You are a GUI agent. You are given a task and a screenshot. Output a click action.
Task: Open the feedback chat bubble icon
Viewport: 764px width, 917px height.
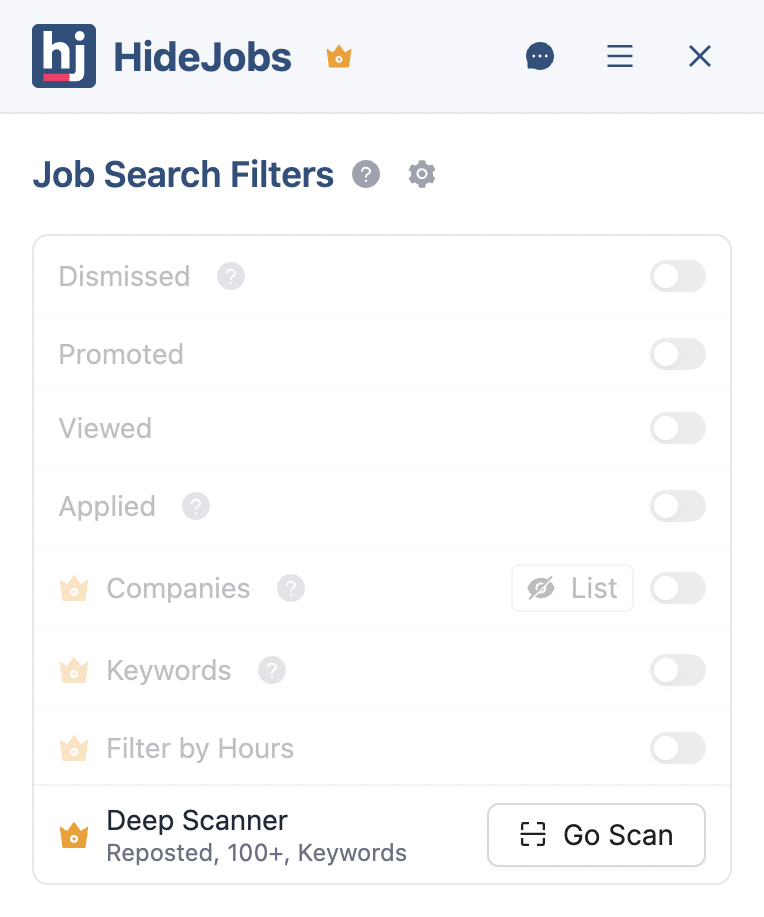point(540,56)
